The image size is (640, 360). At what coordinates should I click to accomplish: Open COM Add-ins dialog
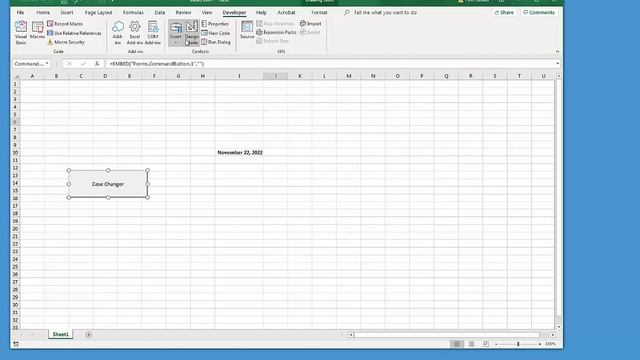point(153,33)
